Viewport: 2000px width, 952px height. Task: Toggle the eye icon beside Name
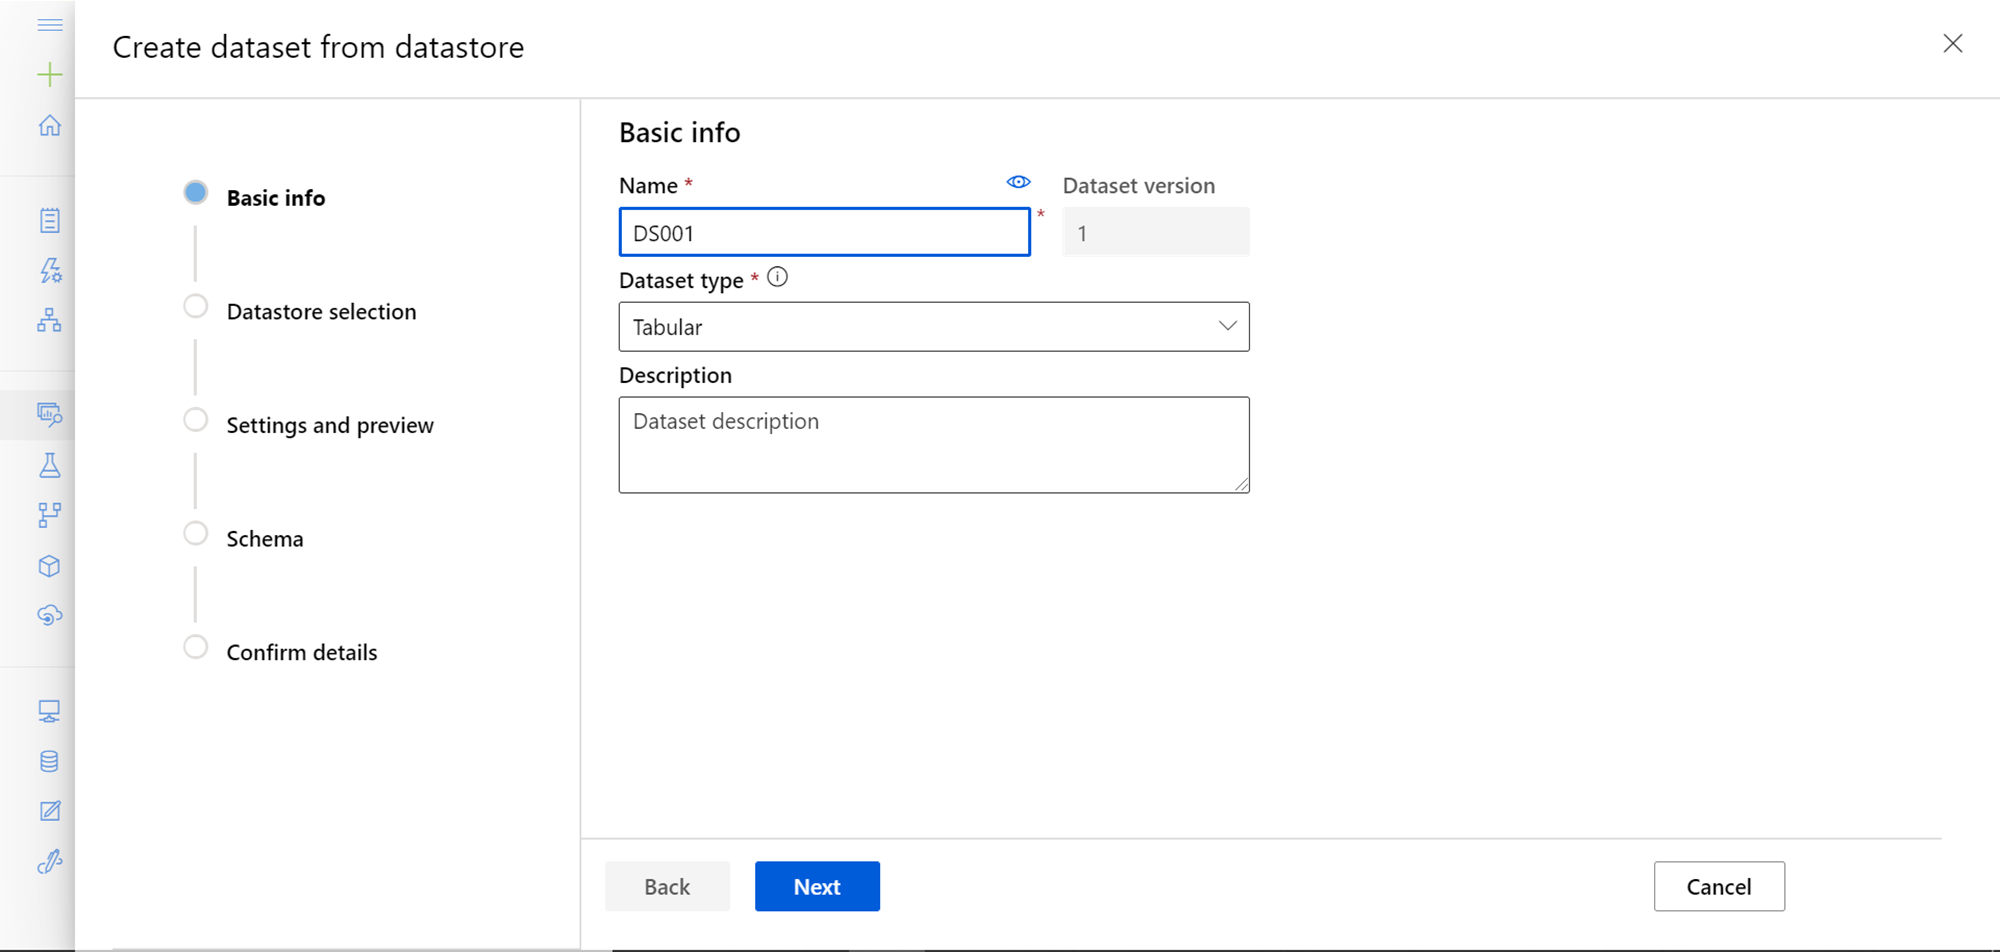coord(1018,182)
